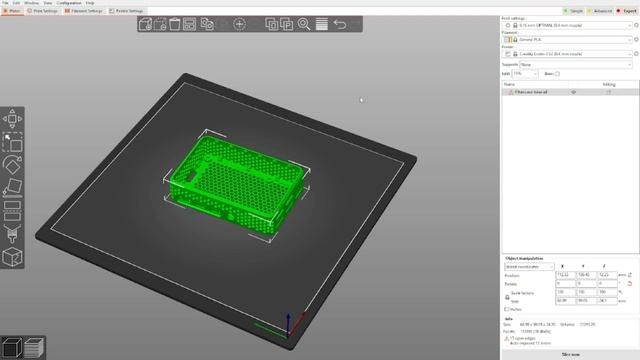Screen dimensions: 640x360
Task: Open the Print settings preset dropdown
Action: pos(567,25)
